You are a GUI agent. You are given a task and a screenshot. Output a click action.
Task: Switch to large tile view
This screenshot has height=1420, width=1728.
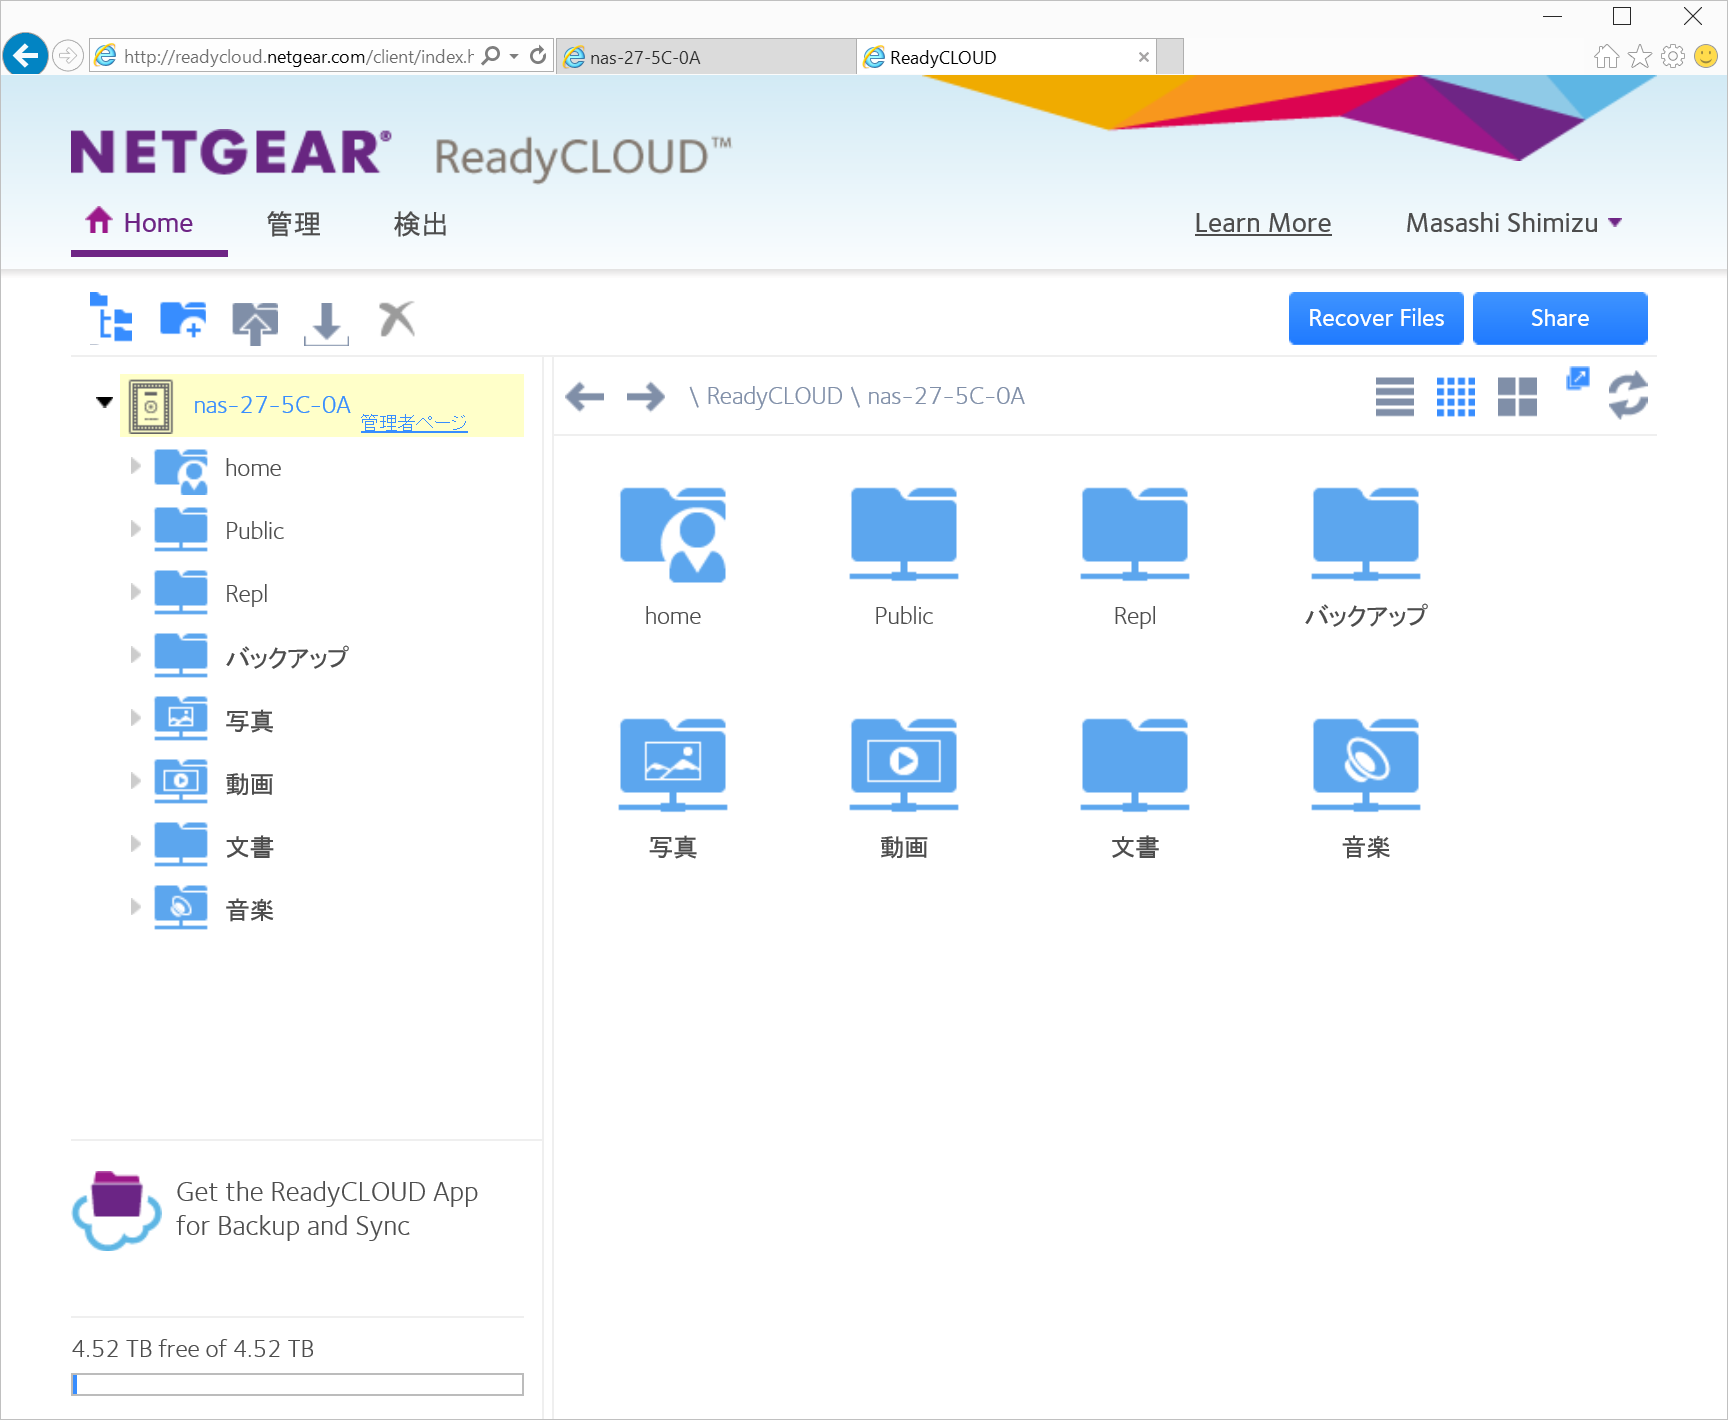[x=1517, y=397]
